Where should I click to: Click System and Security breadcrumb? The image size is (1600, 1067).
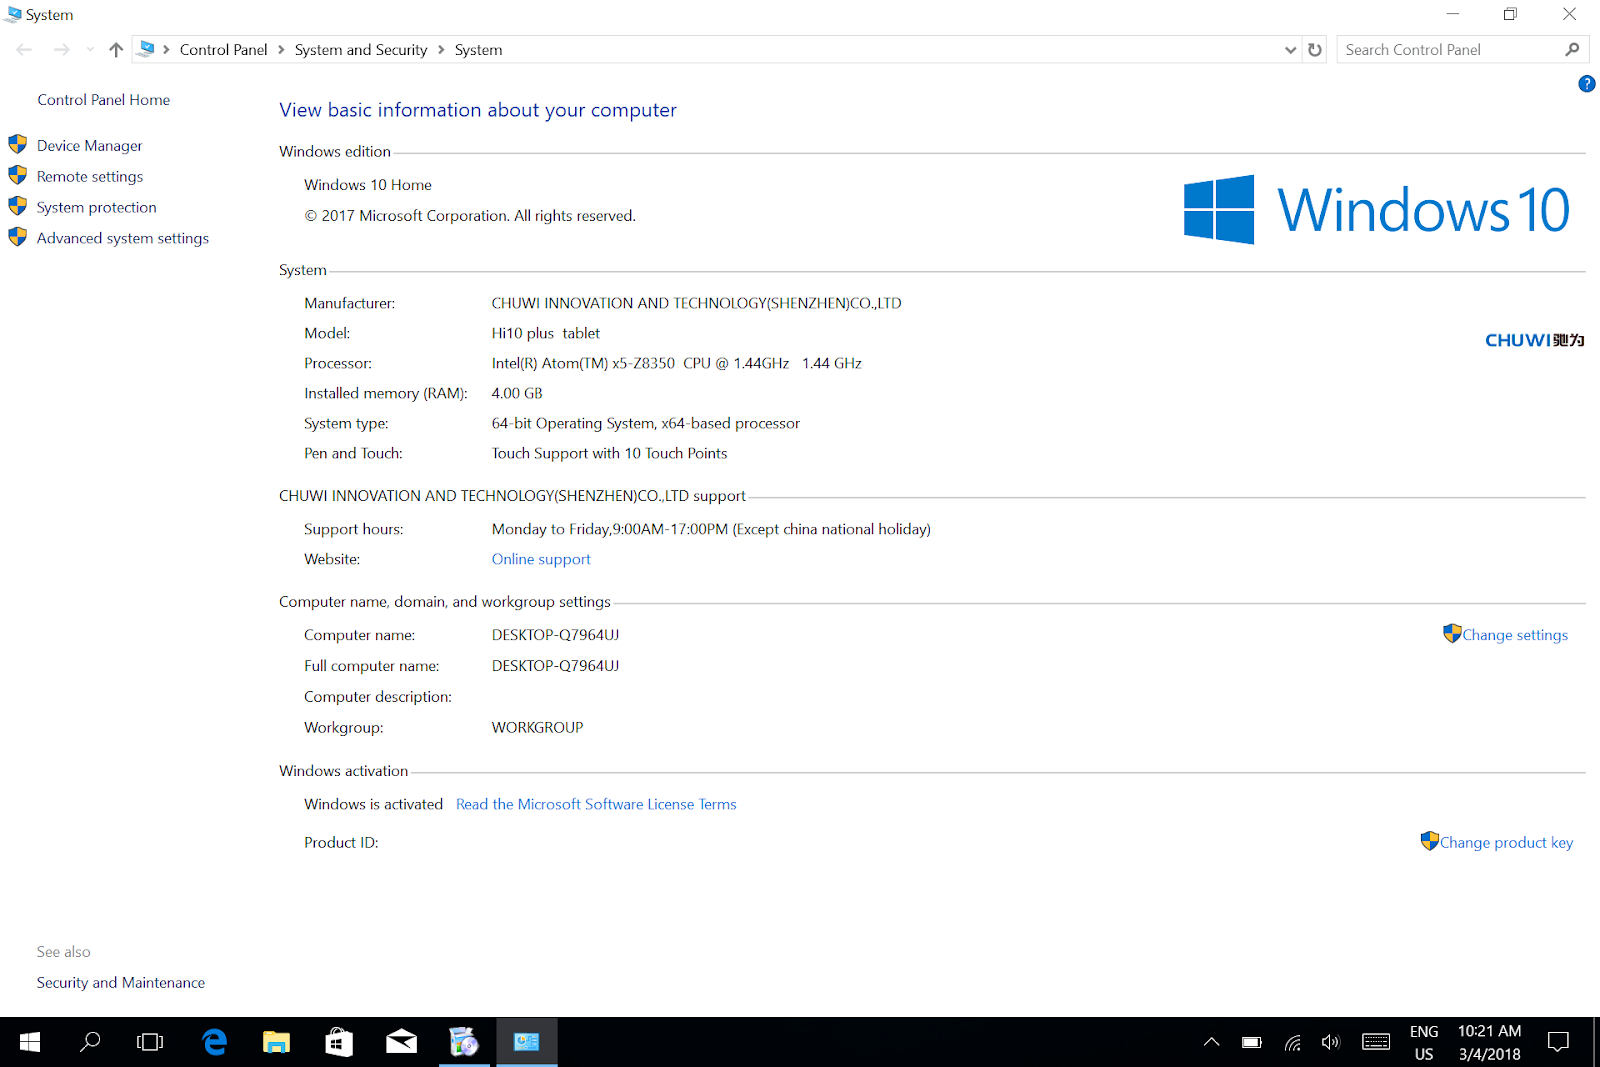coord(361,50)
